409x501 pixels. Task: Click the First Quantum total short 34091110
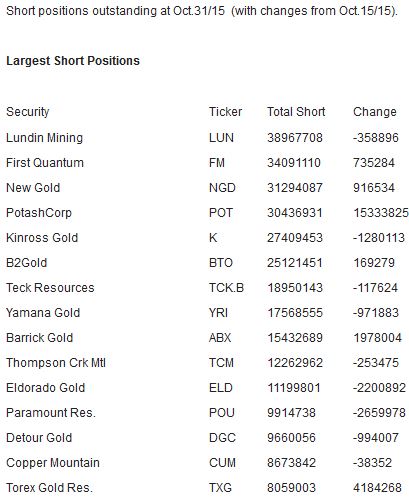294,163
